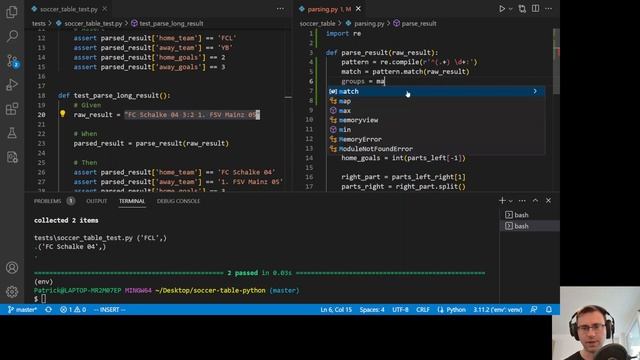
Task: Open terminal panel more actions menu
Action: [x=522, y=200]
